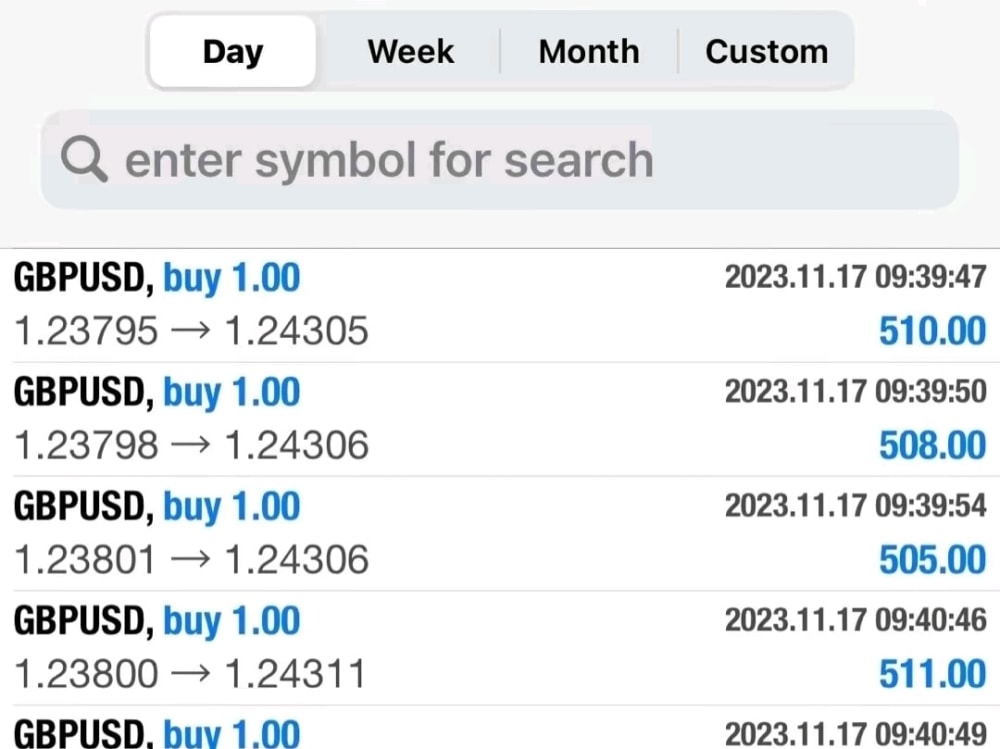This screenshot has height=749, width=1000.
Task: Choose the Custom period tab
Action: click(767, 52)
